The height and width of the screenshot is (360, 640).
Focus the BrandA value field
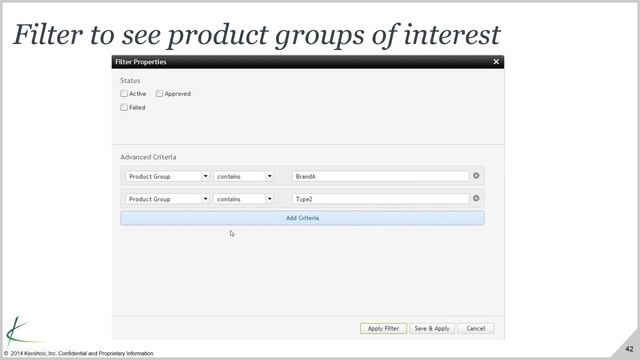click(381, 176)
